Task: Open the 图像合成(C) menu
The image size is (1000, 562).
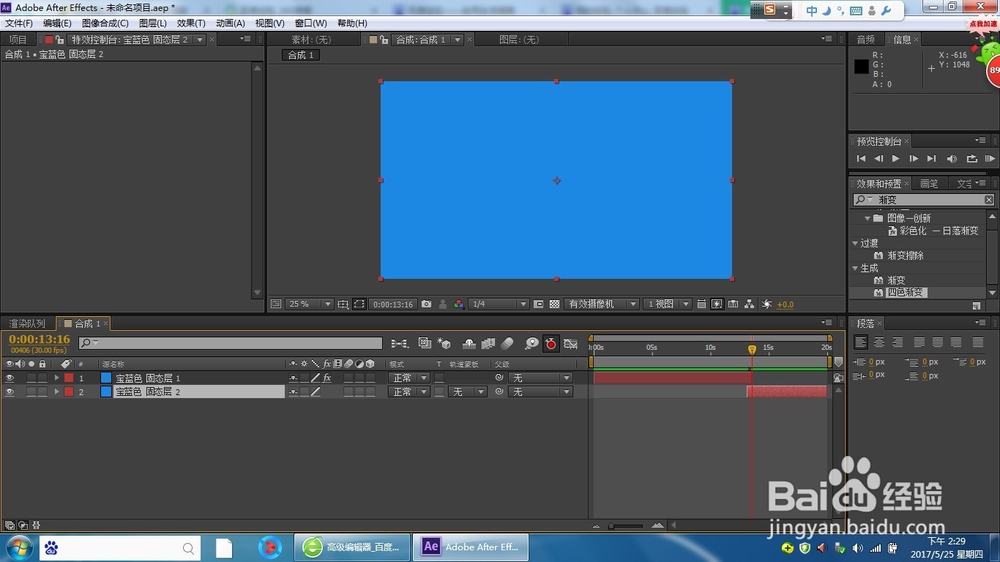Action: click(x=105, y=23)
